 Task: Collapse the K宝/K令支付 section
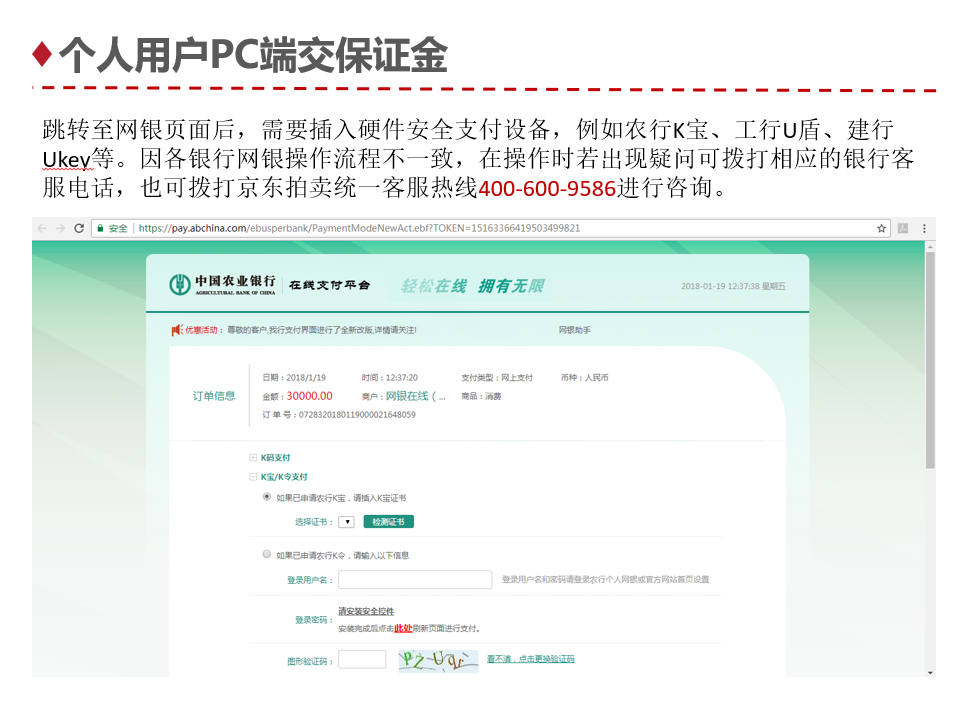(x=253, y=476)
